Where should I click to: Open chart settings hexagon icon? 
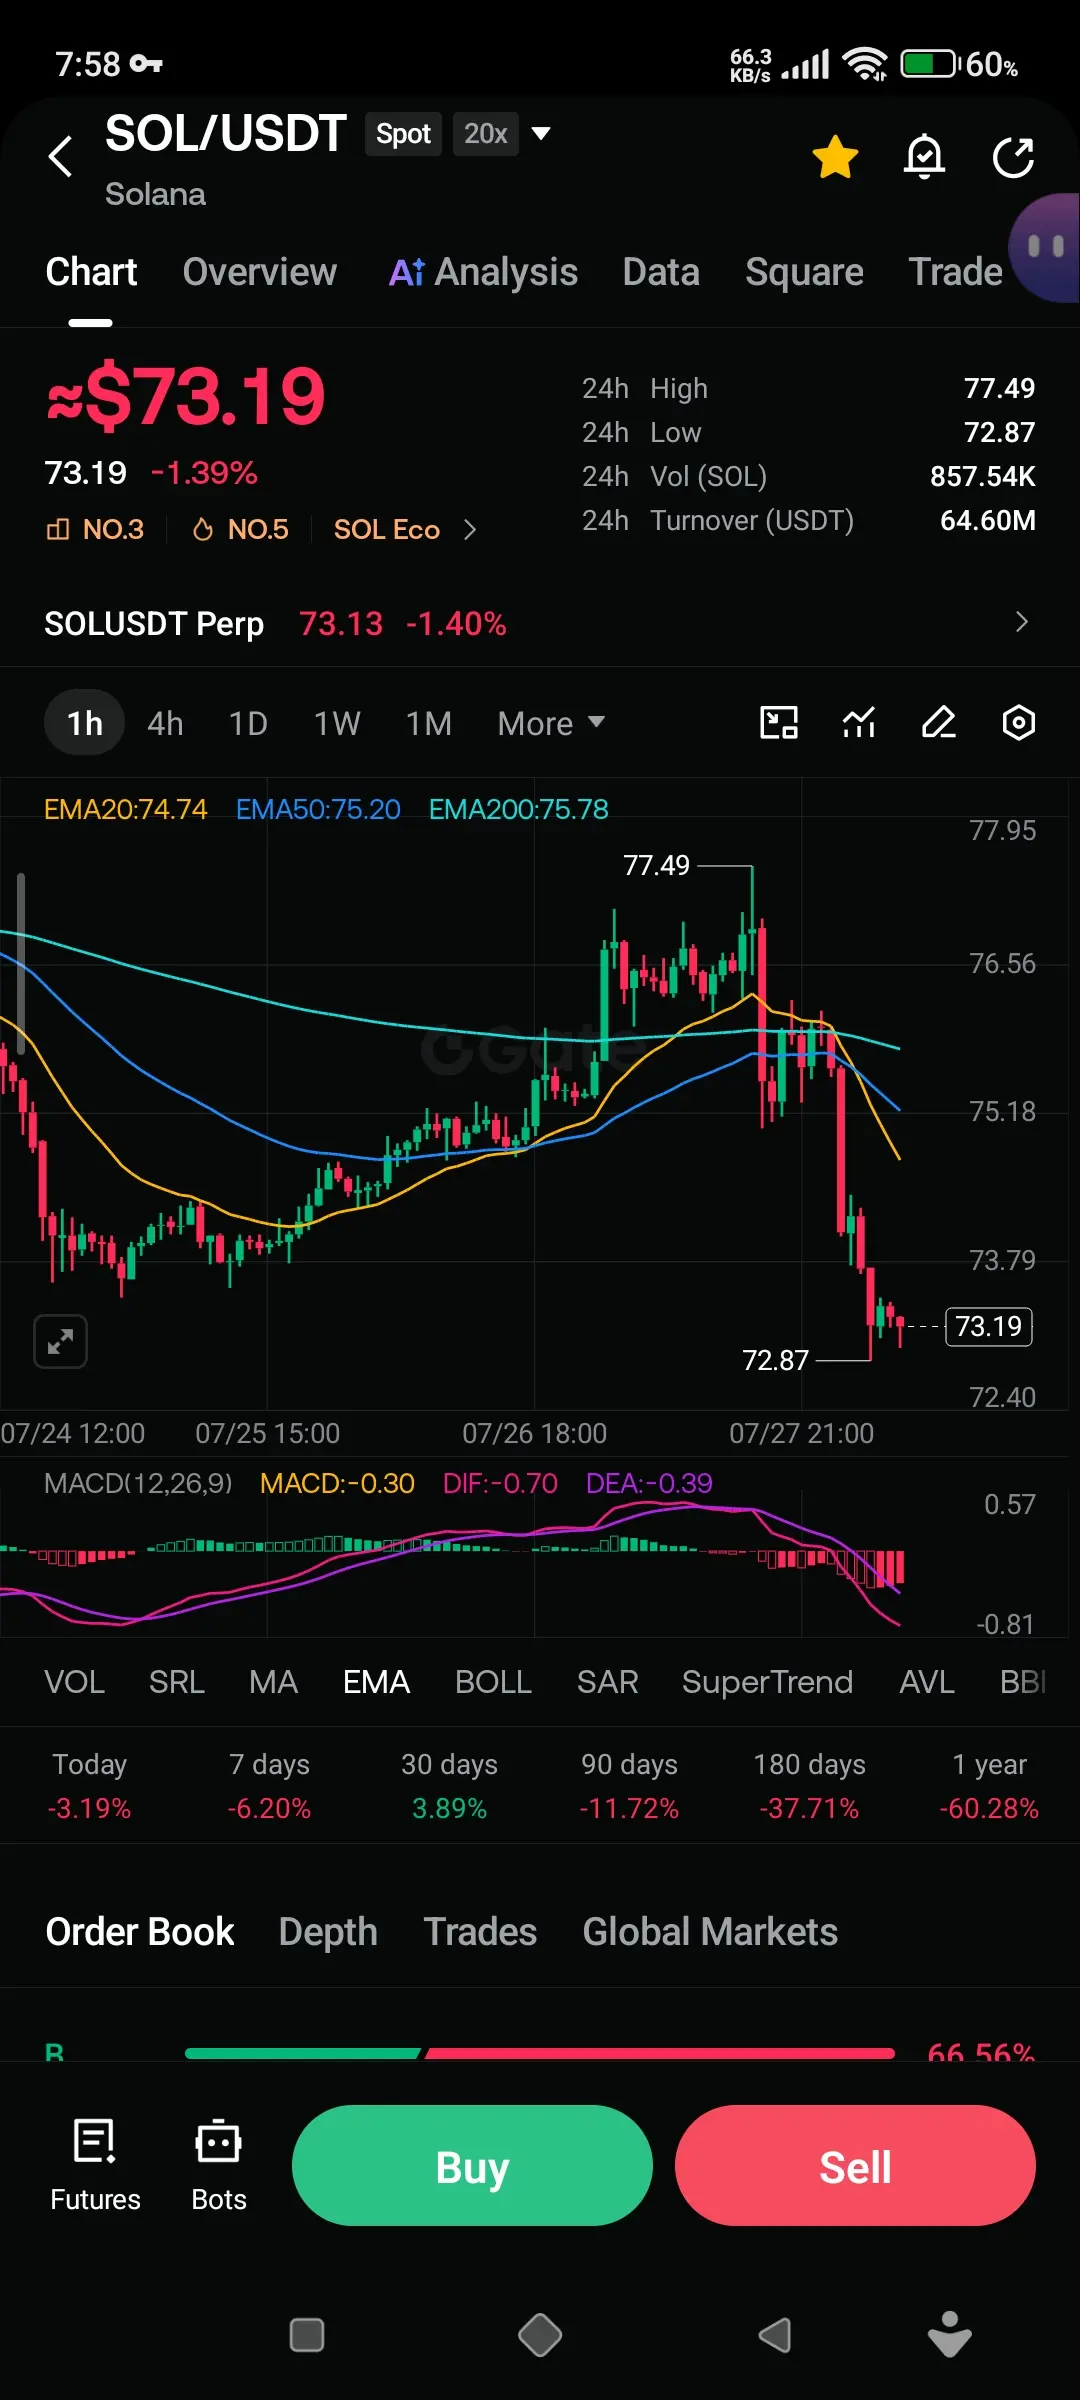[x=1018, y=722]
